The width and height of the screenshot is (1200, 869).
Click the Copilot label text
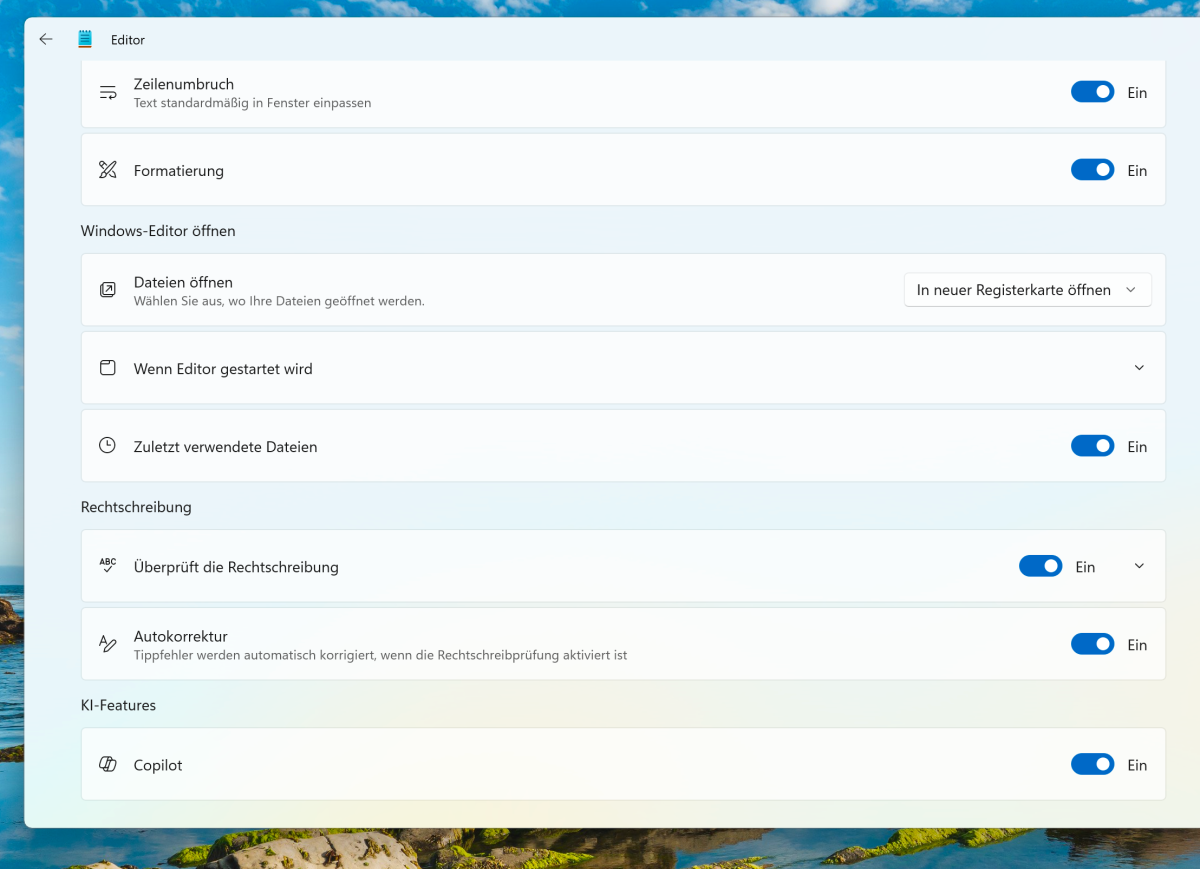158,766
